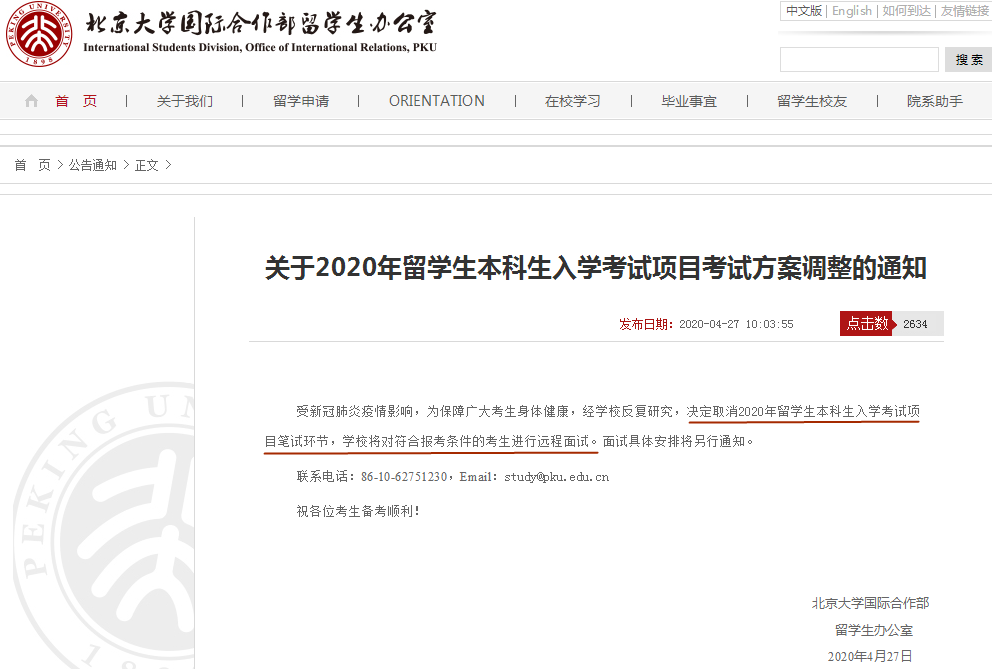Open the 在校学习 navigation menu
The width and height of the screenshot is (992, 669).
pyautogui.click(x=573, y=100)
